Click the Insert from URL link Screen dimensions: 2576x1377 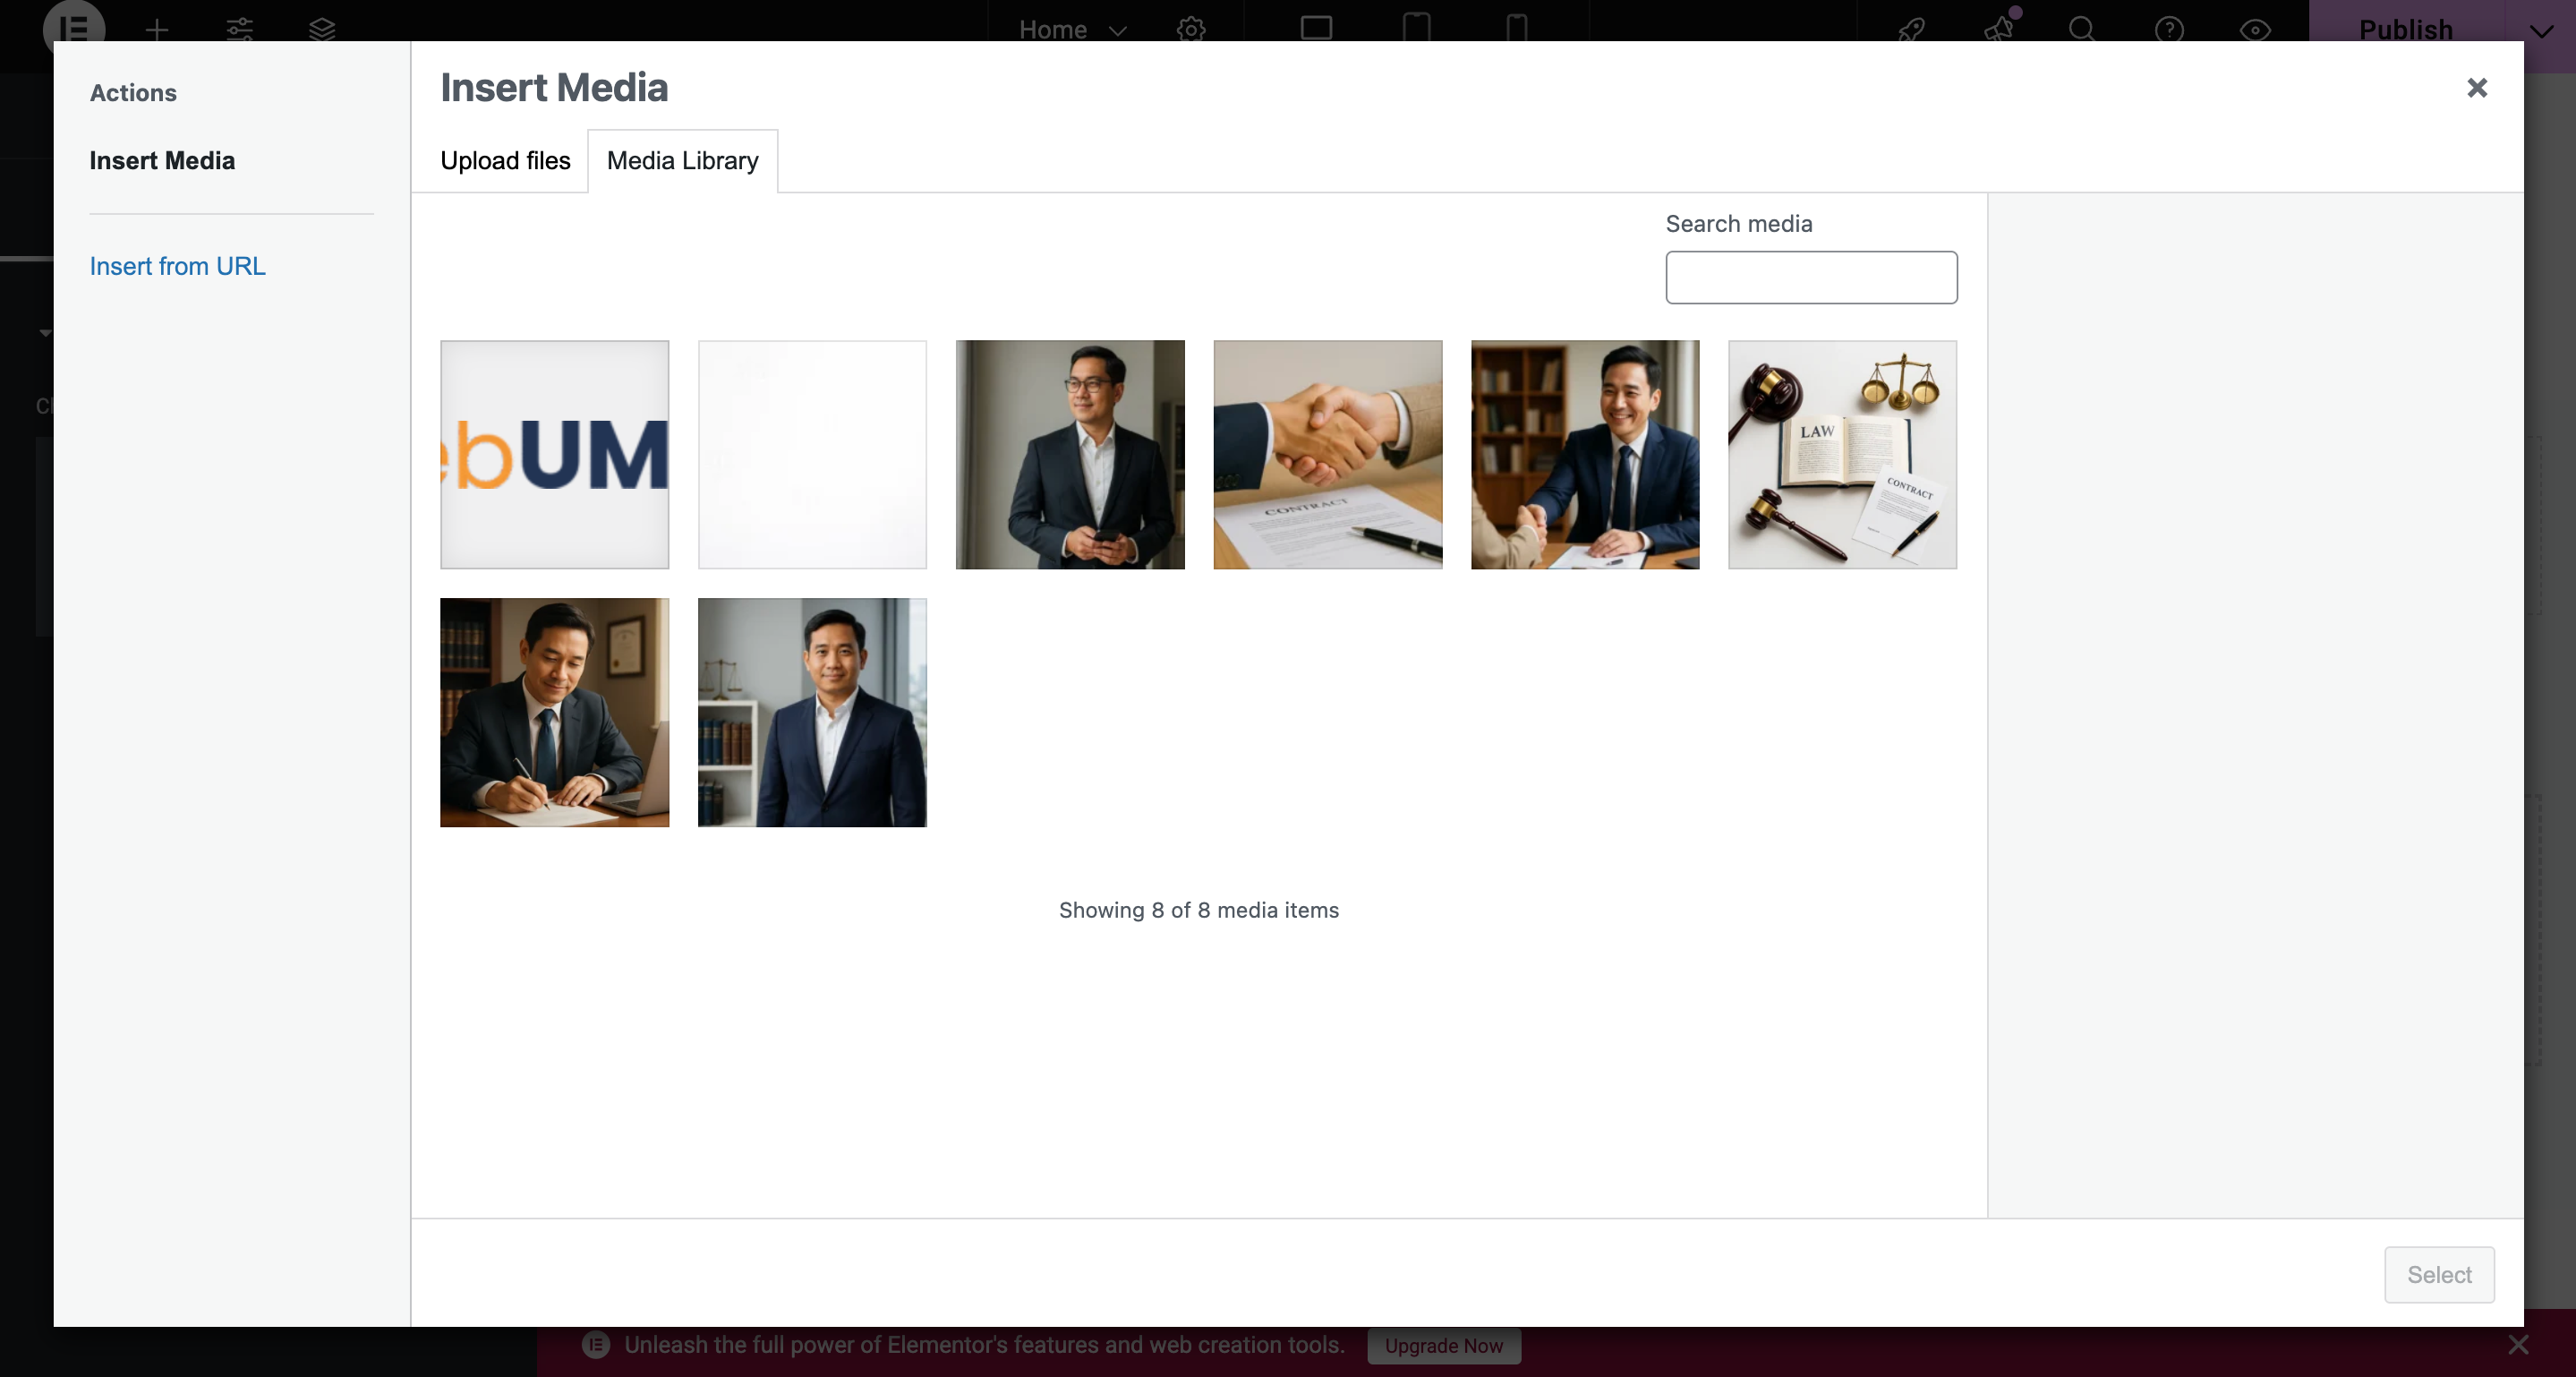(x=177, y=266)
